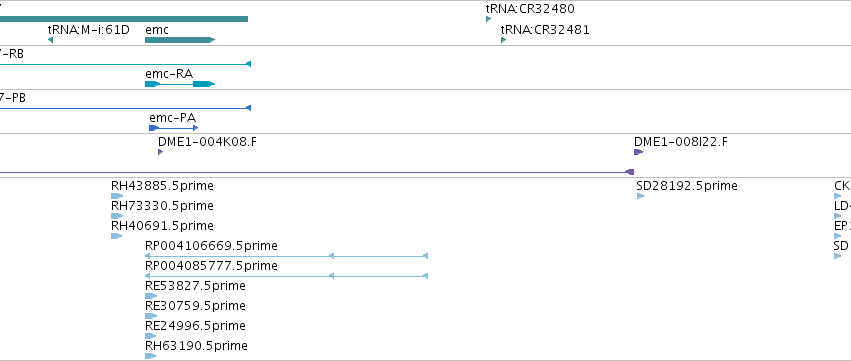
Task: Click the emc-PA protein feature
Action: (x=174, y=128)
